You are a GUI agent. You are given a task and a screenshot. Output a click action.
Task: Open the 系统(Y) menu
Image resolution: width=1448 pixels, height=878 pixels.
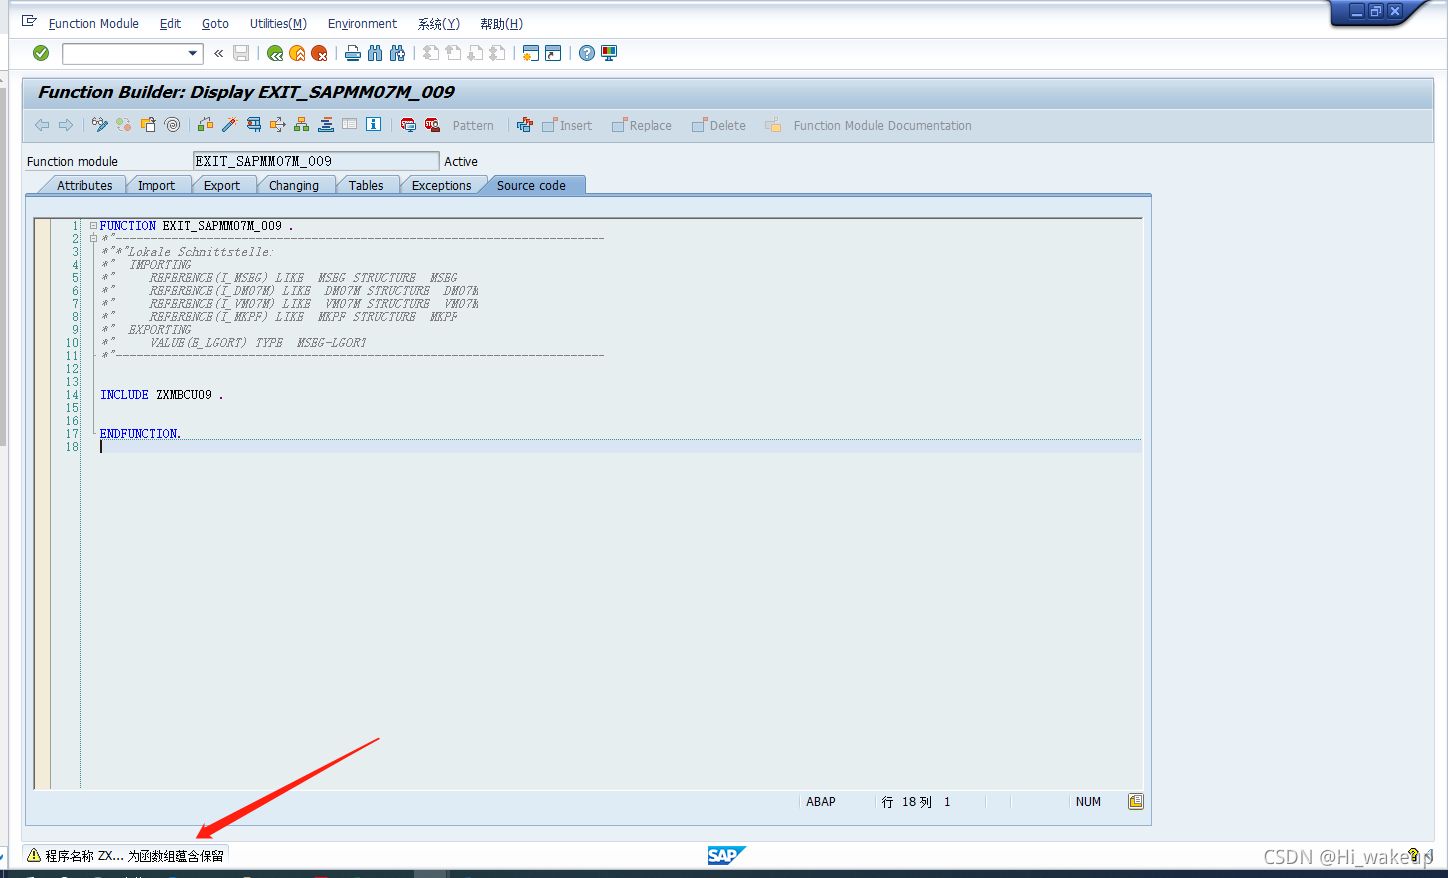click(x=439, y=24)
